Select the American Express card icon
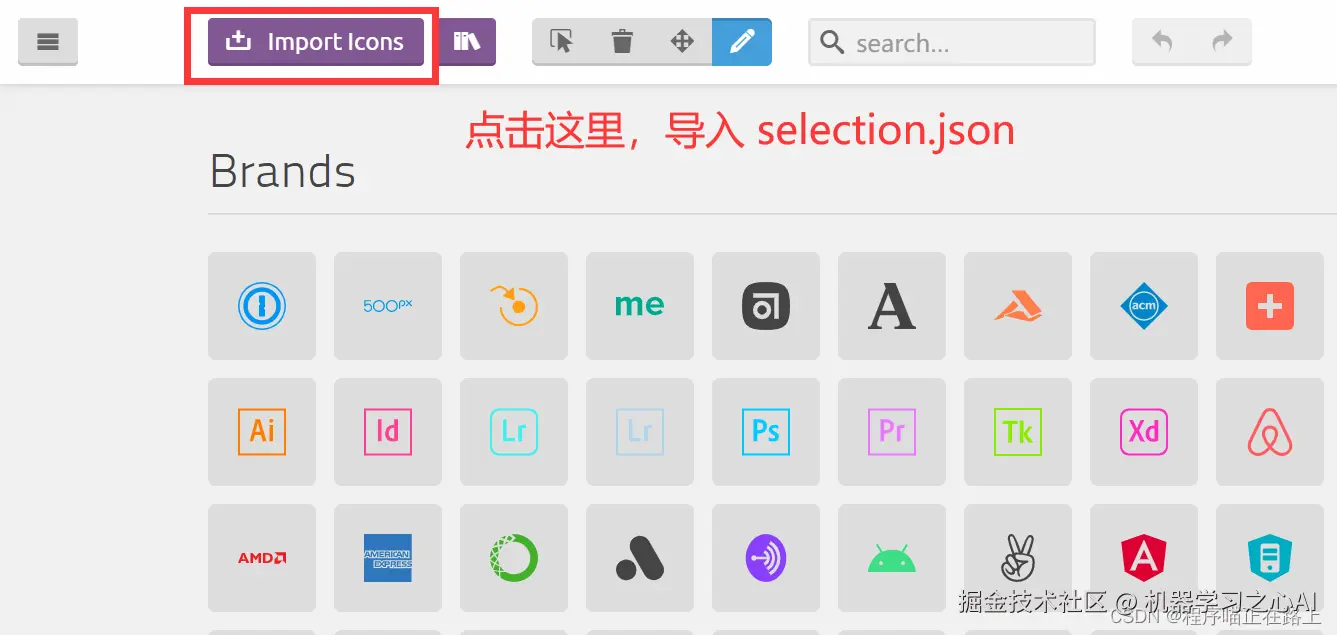Viewport: 1337px width, 635px height. [388, 558]
